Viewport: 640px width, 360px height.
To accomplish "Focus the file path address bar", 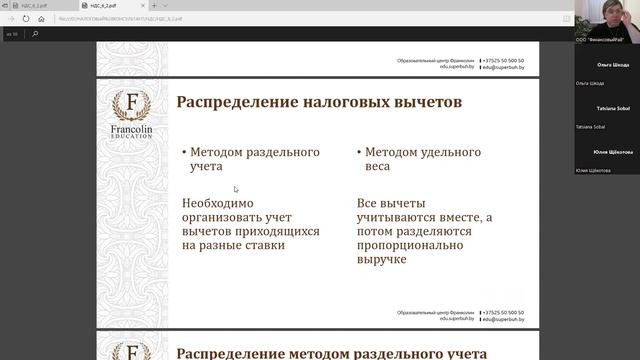I will [306, 19].
